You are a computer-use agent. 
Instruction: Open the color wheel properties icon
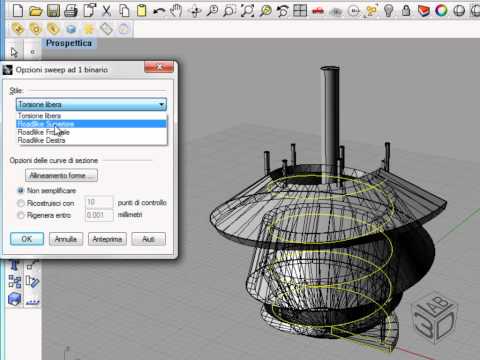(x=442, y=11)
